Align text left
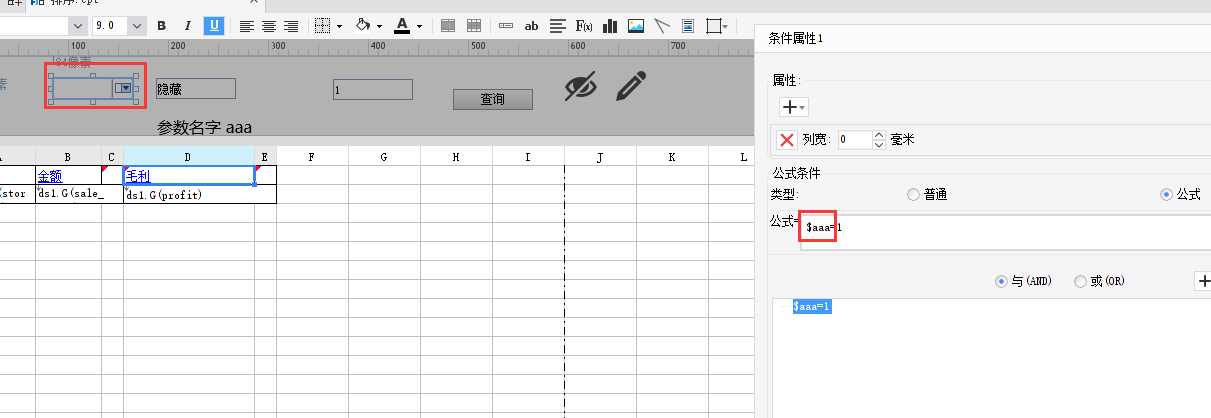 246,26
